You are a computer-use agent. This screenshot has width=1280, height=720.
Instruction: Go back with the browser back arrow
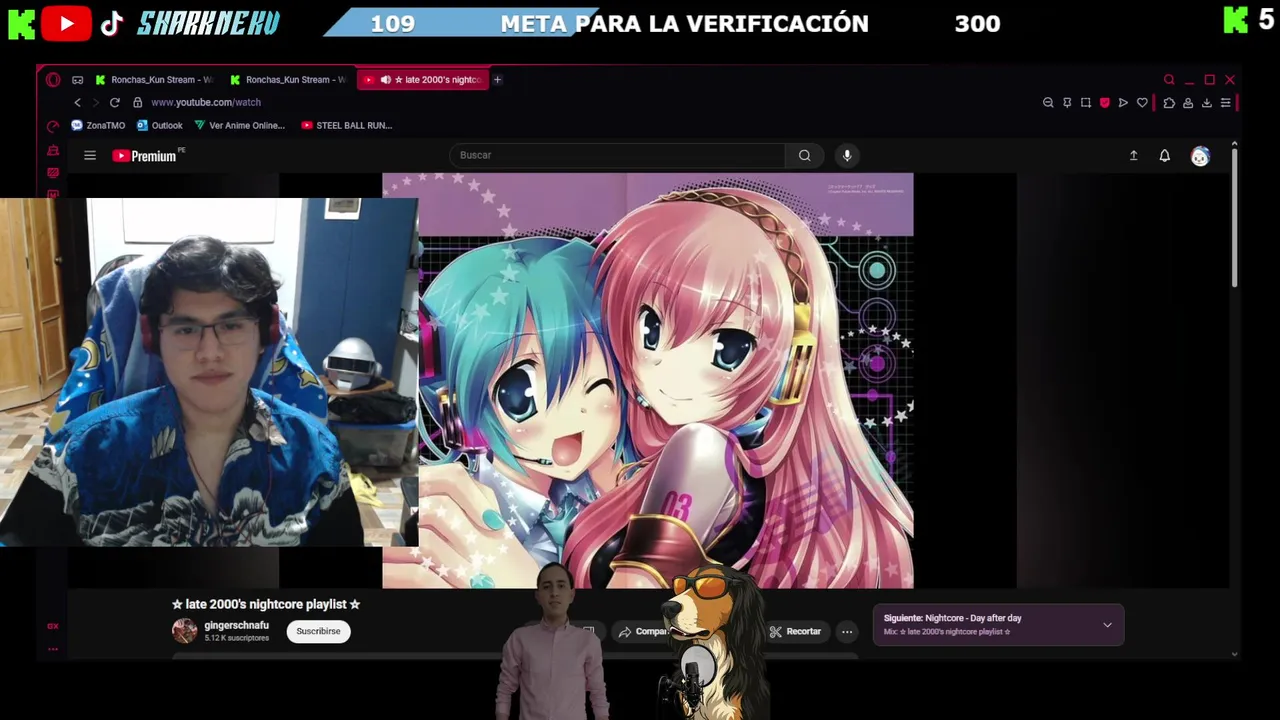(x=77, y=102)
